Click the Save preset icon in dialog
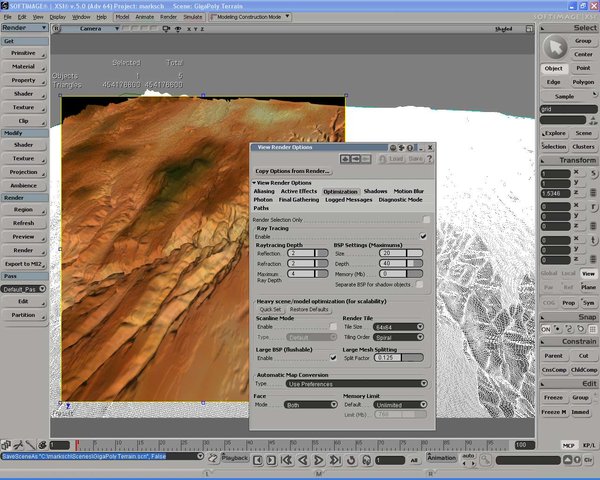 pos(414,158)
